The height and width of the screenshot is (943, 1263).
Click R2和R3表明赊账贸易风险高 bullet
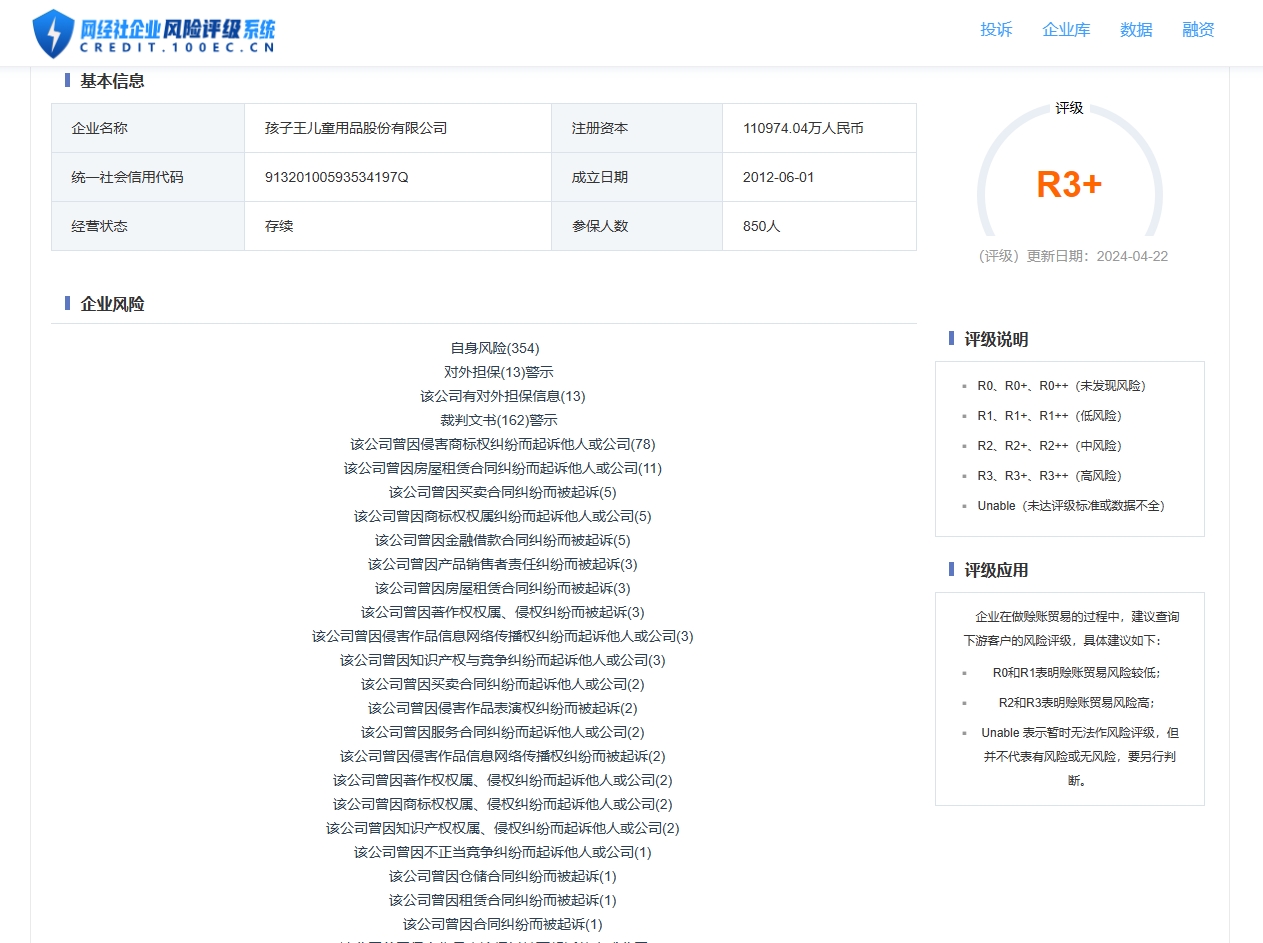(x=1077, y=702)
